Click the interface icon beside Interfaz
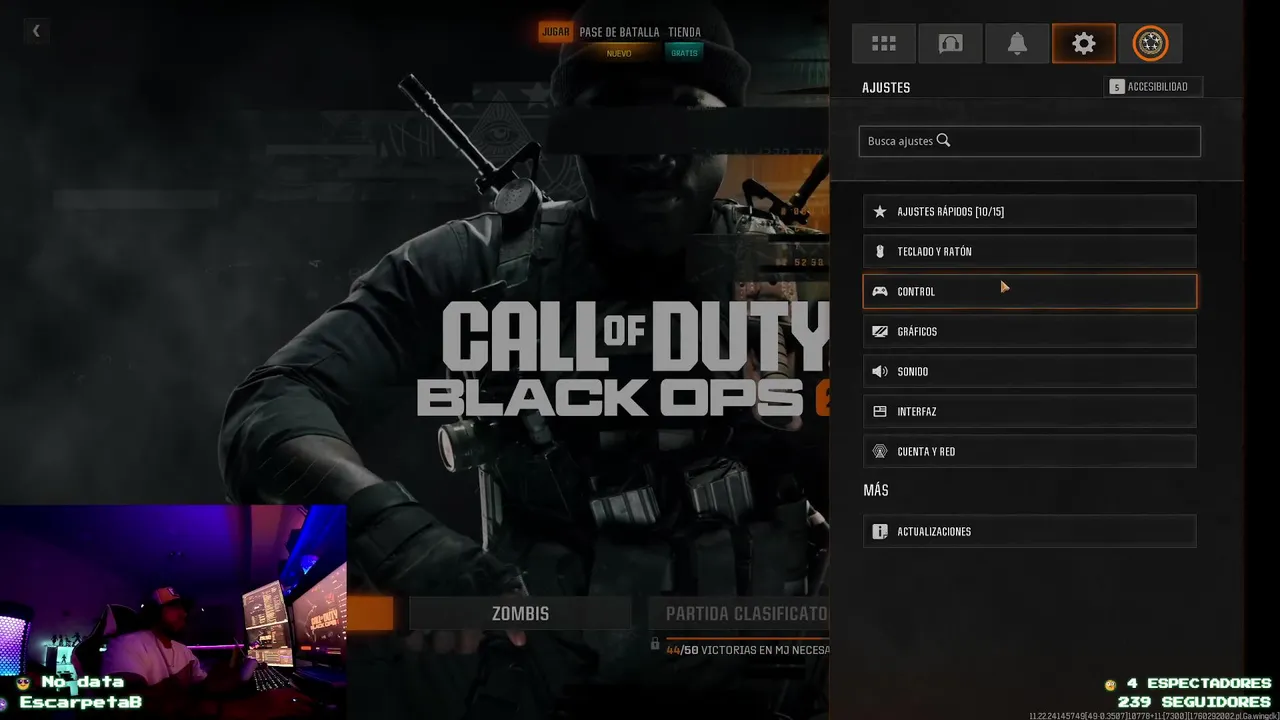This screenshot has height=720, width=1280. click(880, 412)
